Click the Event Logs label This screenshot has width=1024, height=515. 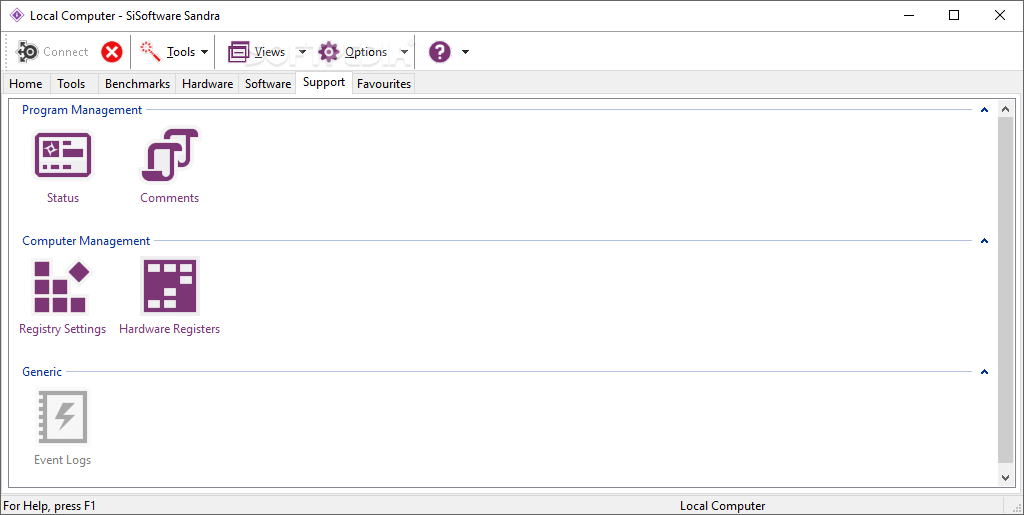pos(63,460)
